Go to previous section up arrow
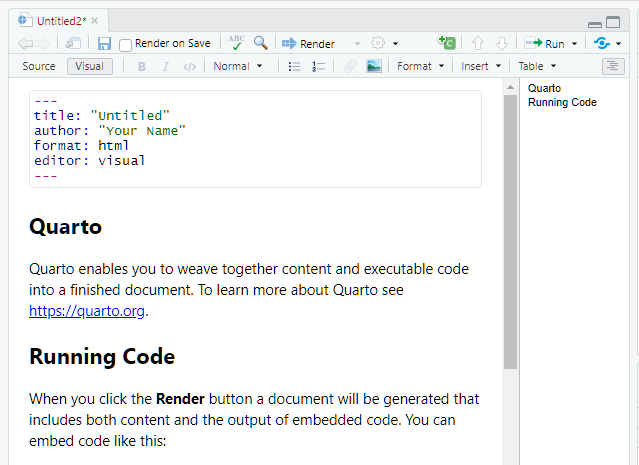Image resolution: width=639 pixels, height=465 pixels. point(478,43)
